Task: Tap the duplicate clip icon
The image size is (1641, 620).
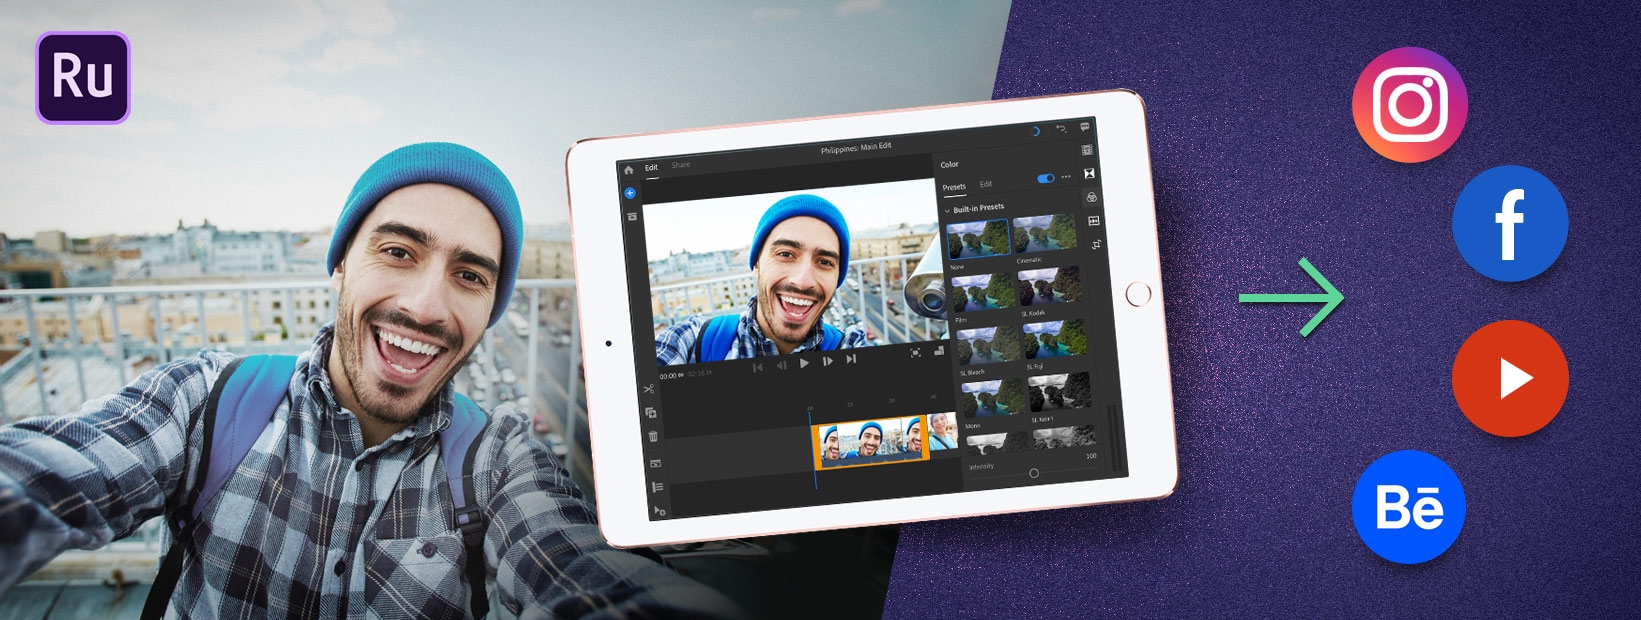Action: 650,412
